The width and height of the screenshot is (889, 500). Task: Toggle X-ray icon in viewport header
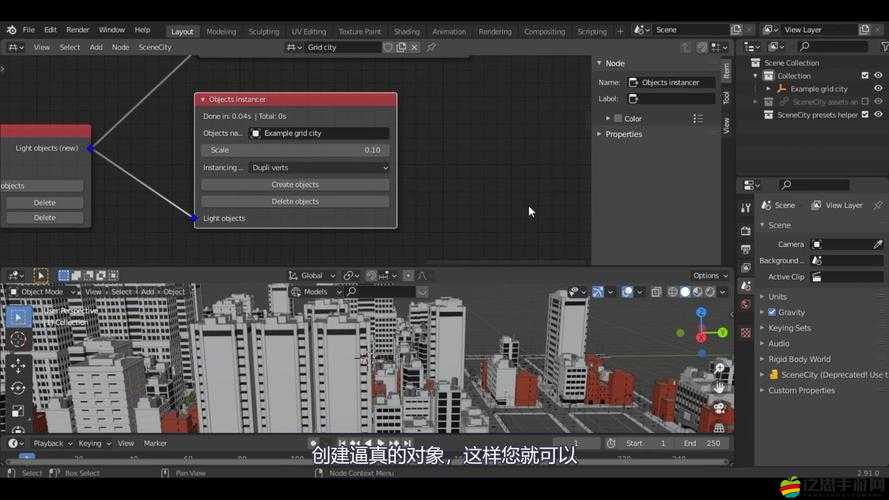656,291
